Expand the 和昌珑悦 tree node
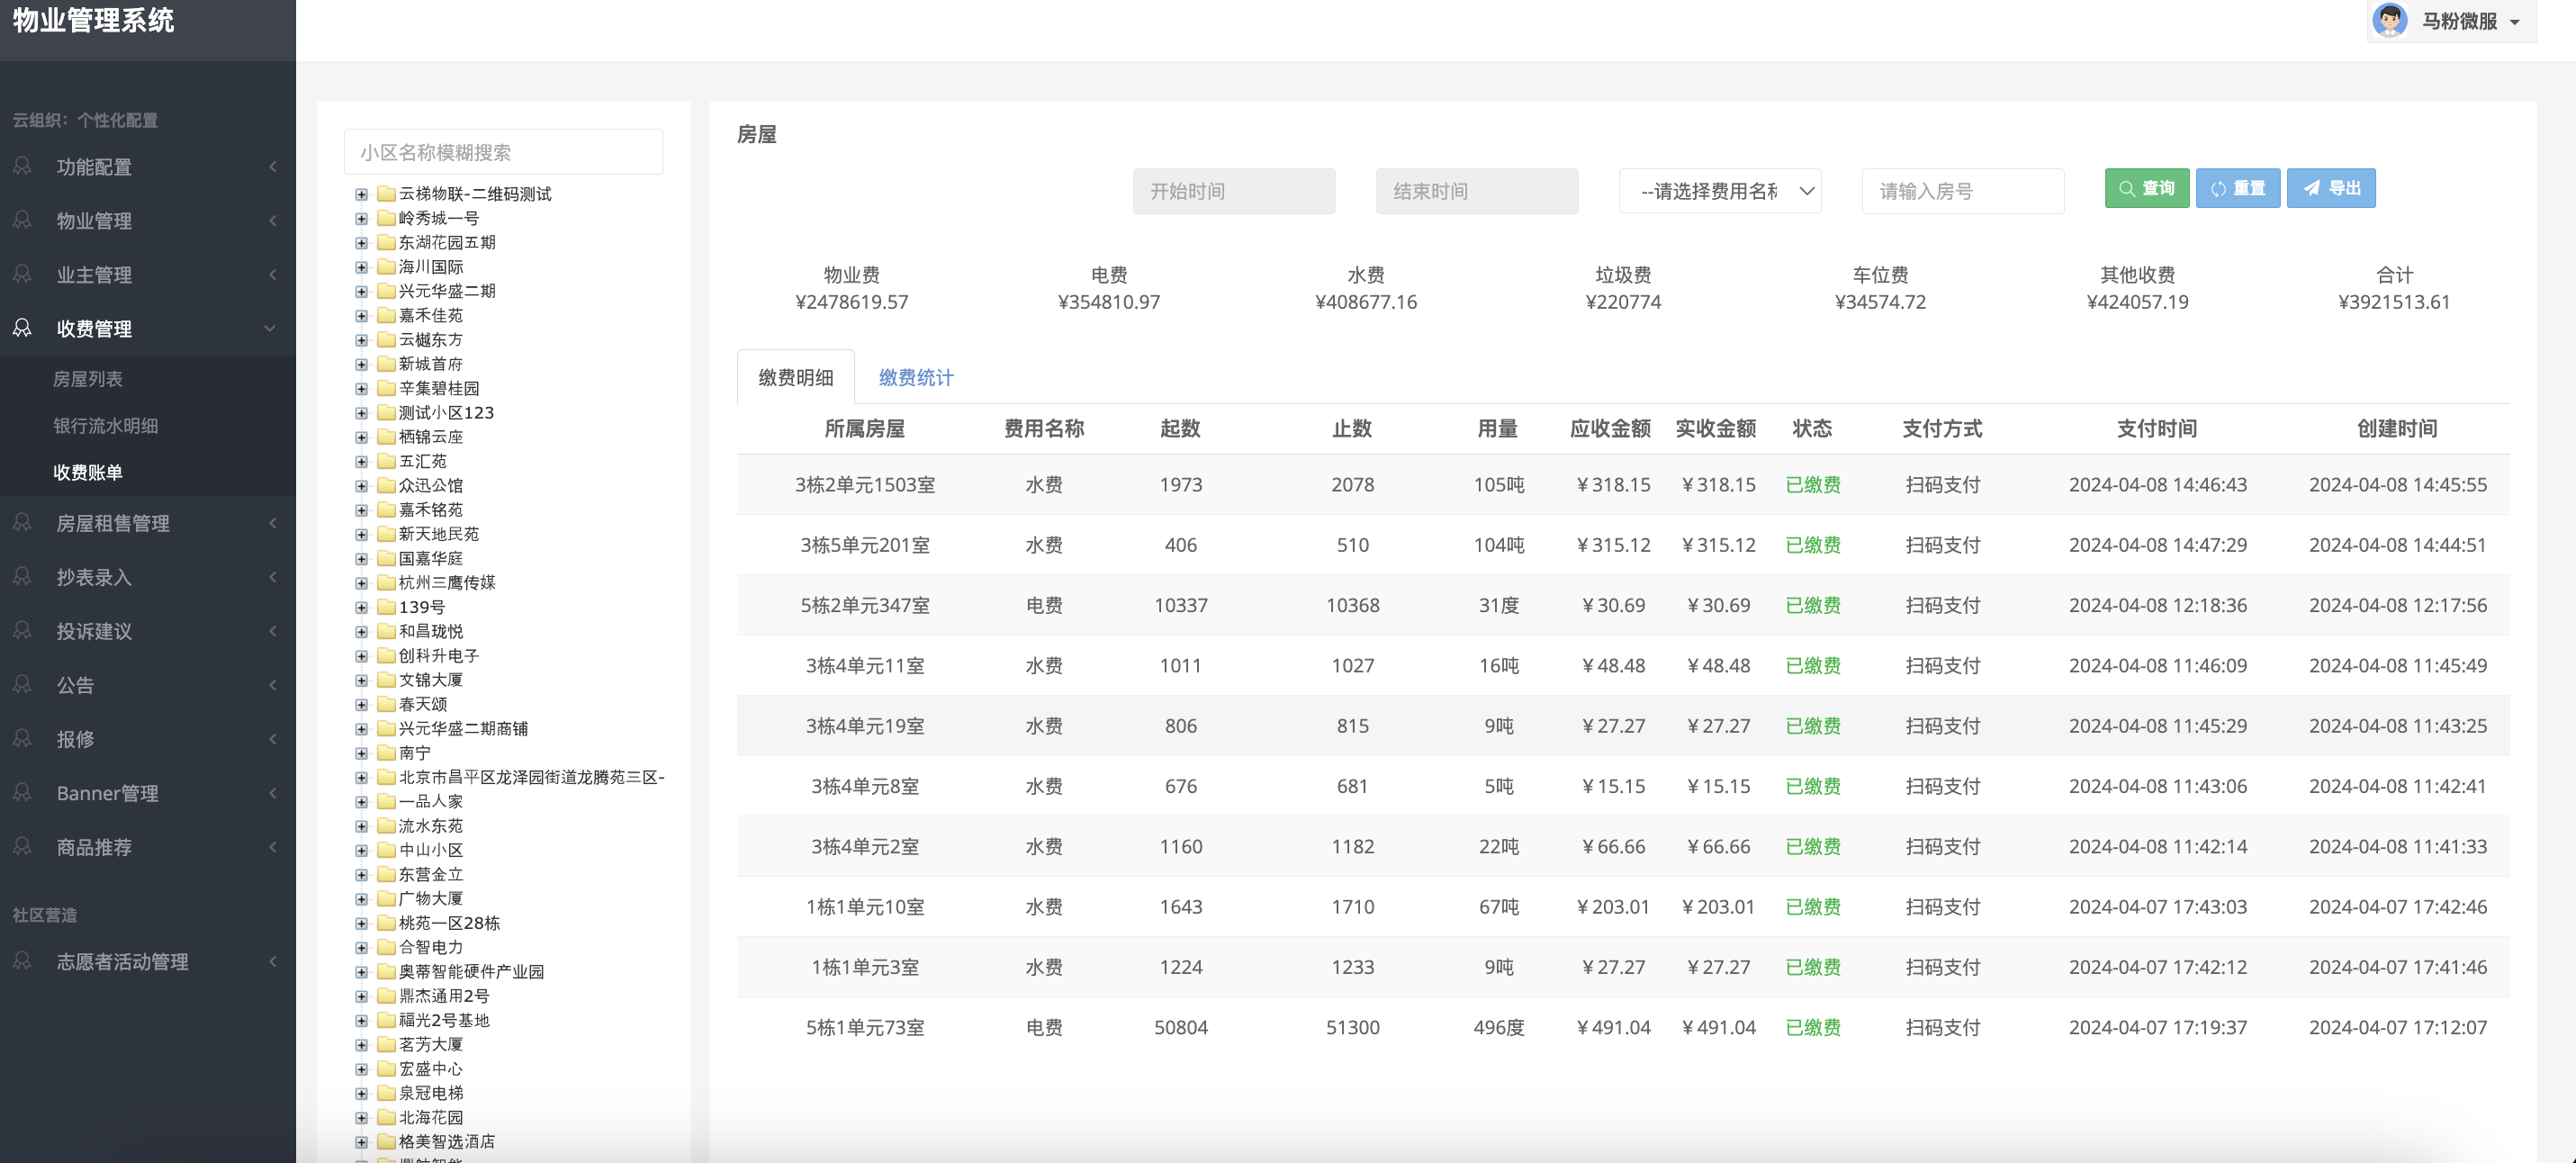The image size is (2576, 1163). point(361,632)
